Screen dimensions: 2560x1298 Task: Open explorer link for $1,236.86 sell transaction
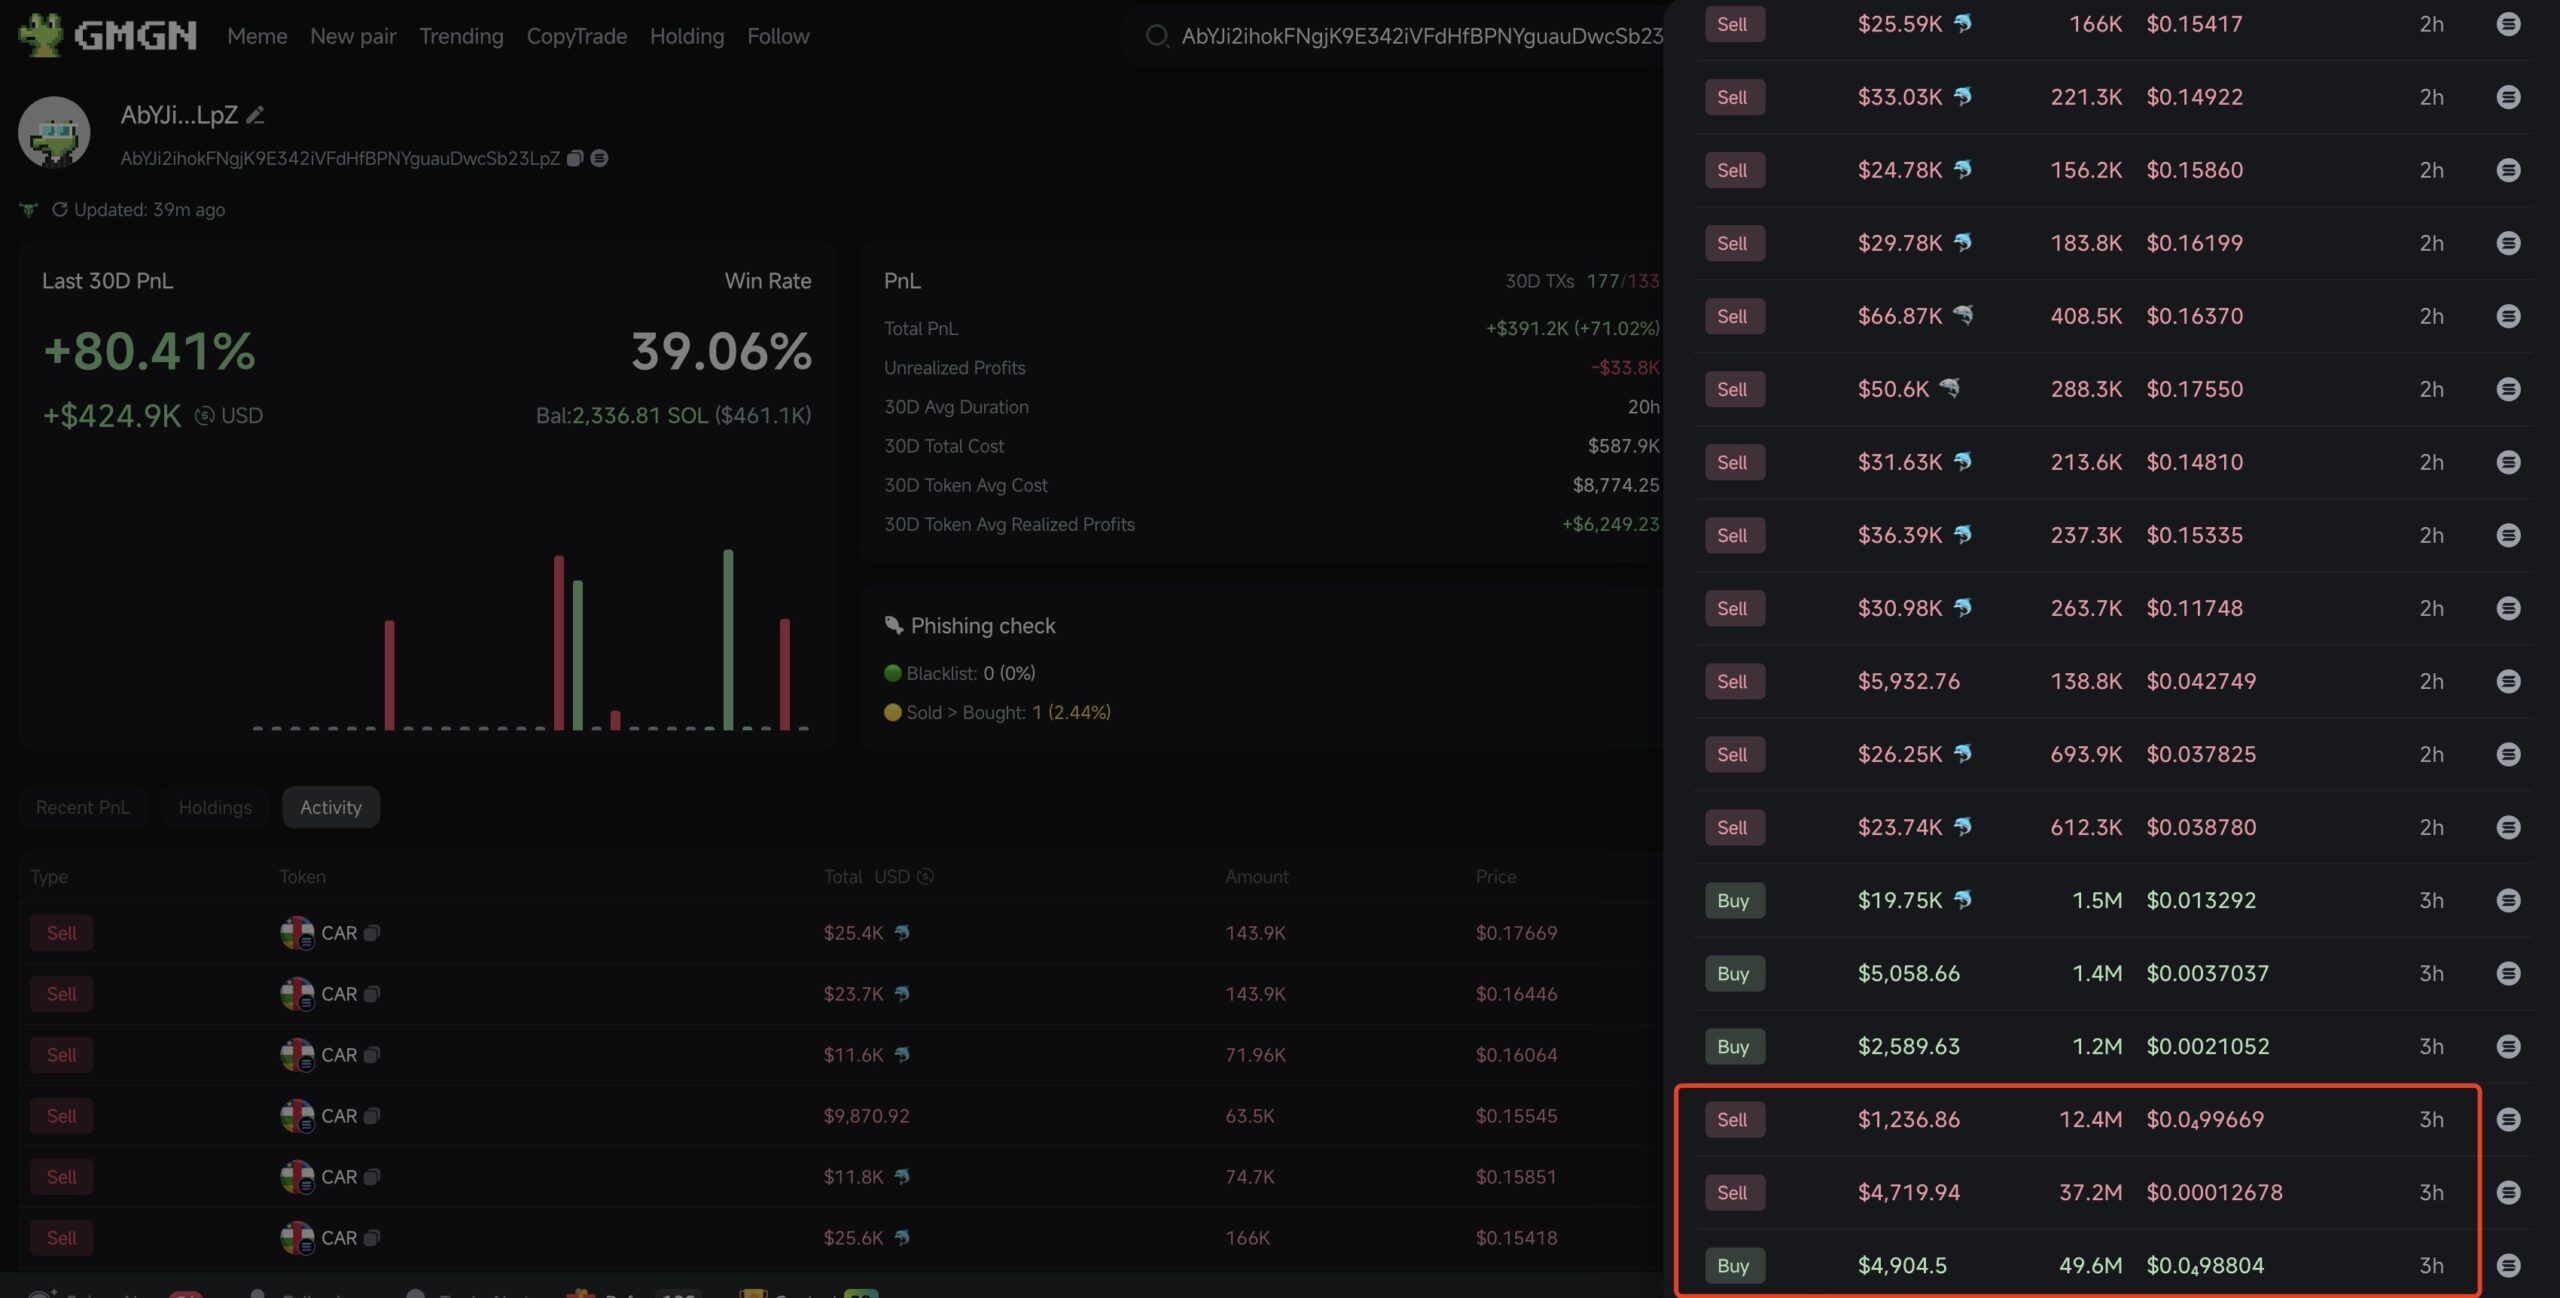click(x=2507, y=1119)
